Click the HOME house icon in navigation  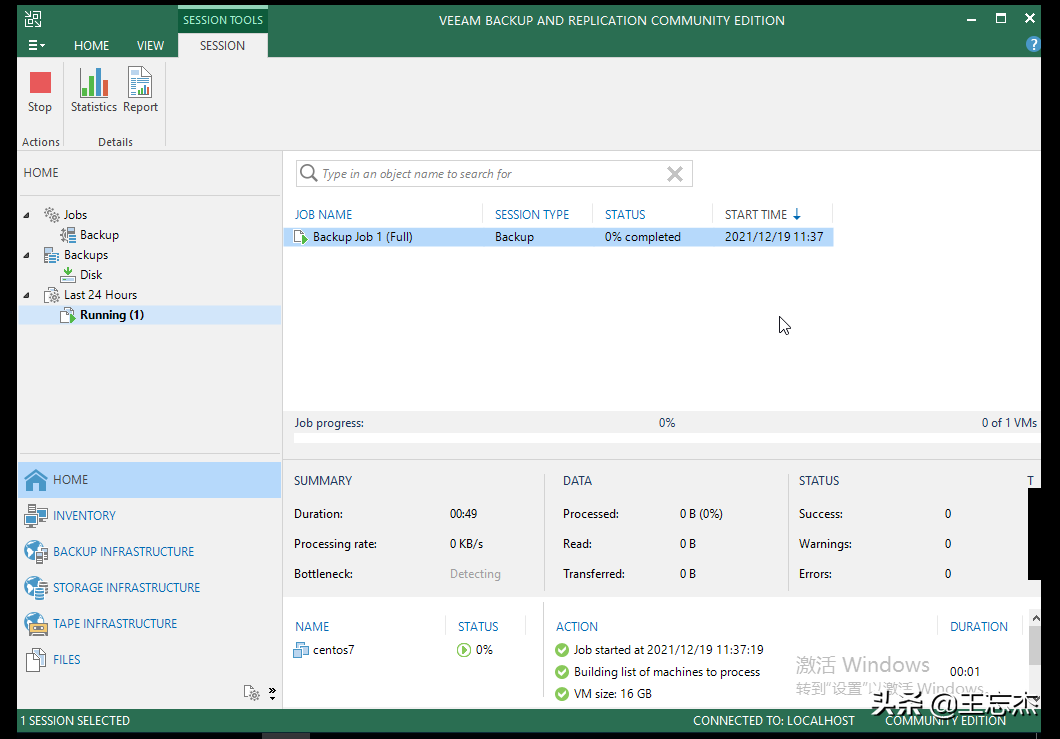coord(36,480)
